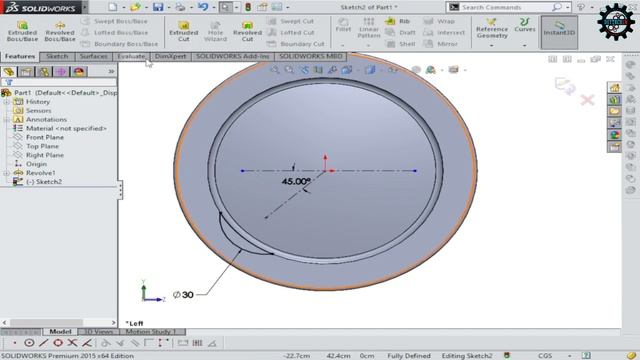Expand the Annotations folder node
This screenshot has width=640, height=360.
[6, 120]
